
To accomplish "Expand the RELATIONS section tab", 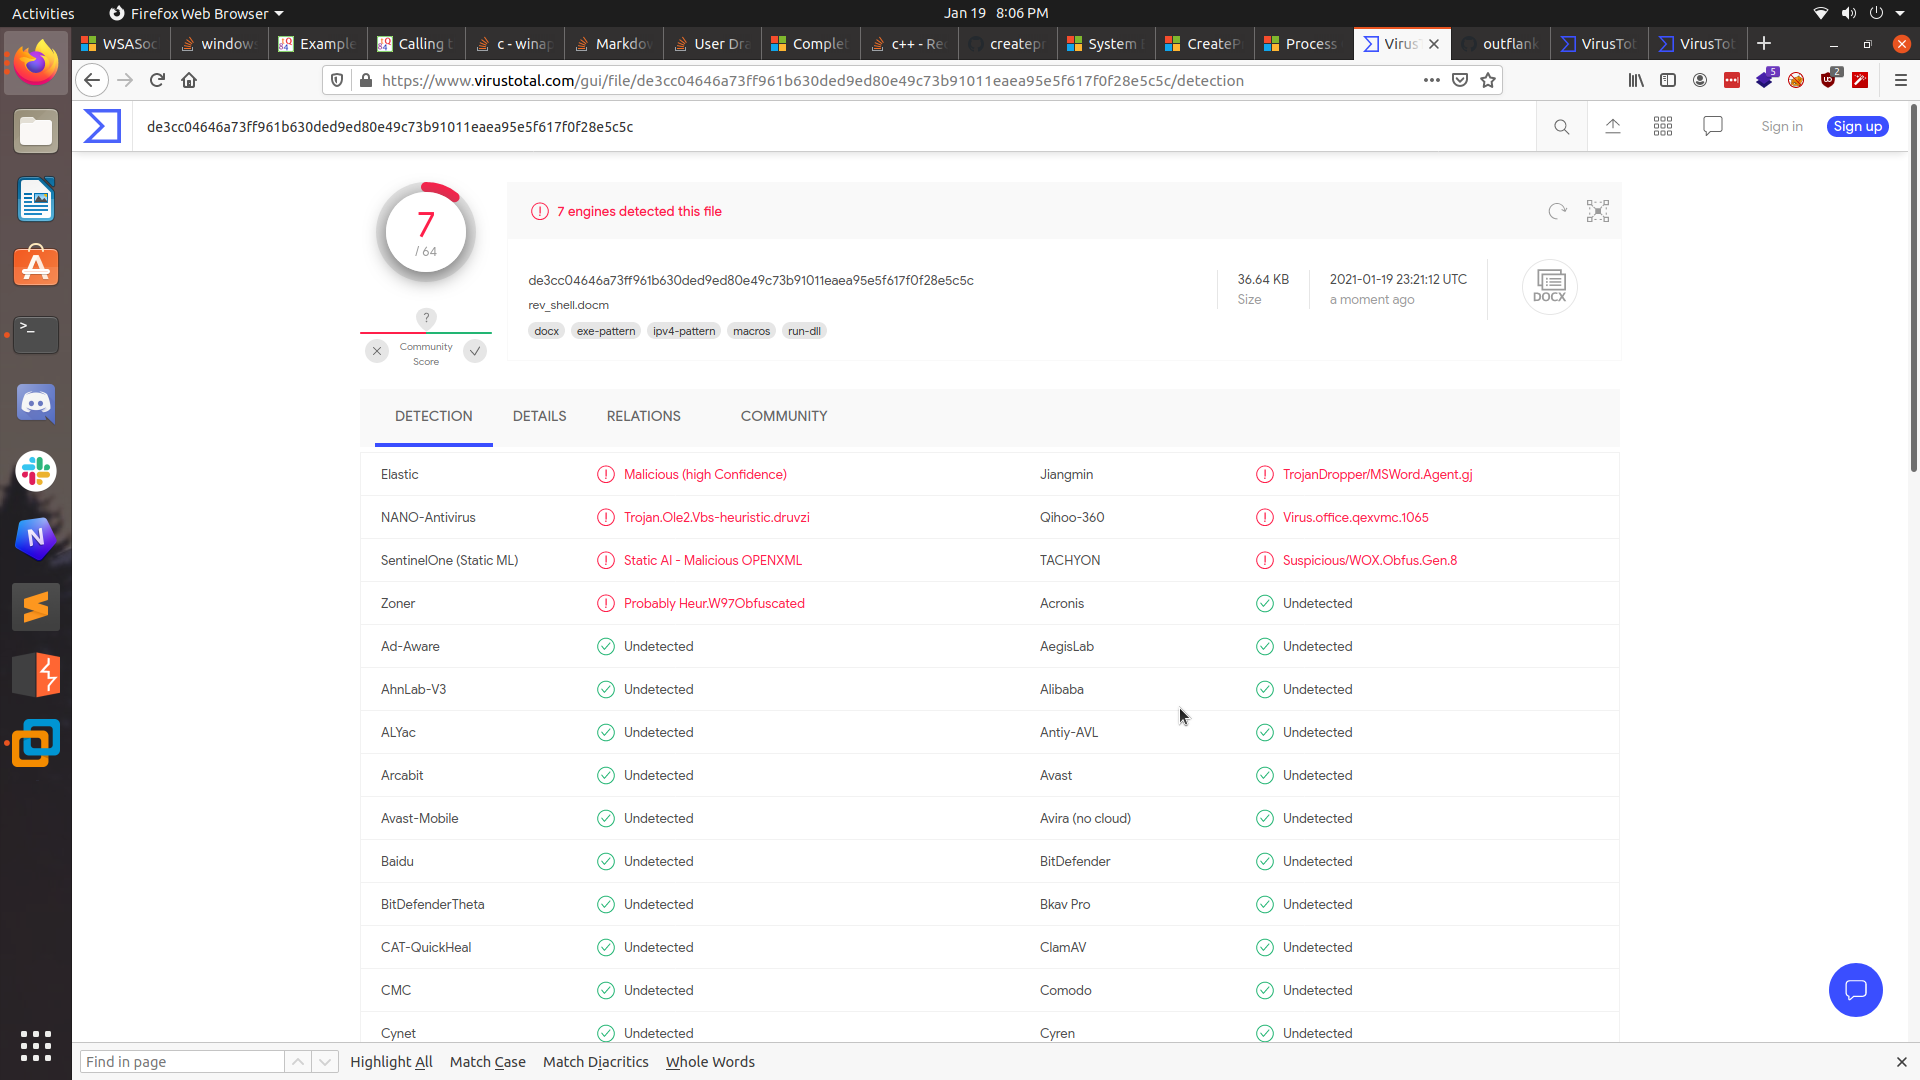I will coord(642,415).
